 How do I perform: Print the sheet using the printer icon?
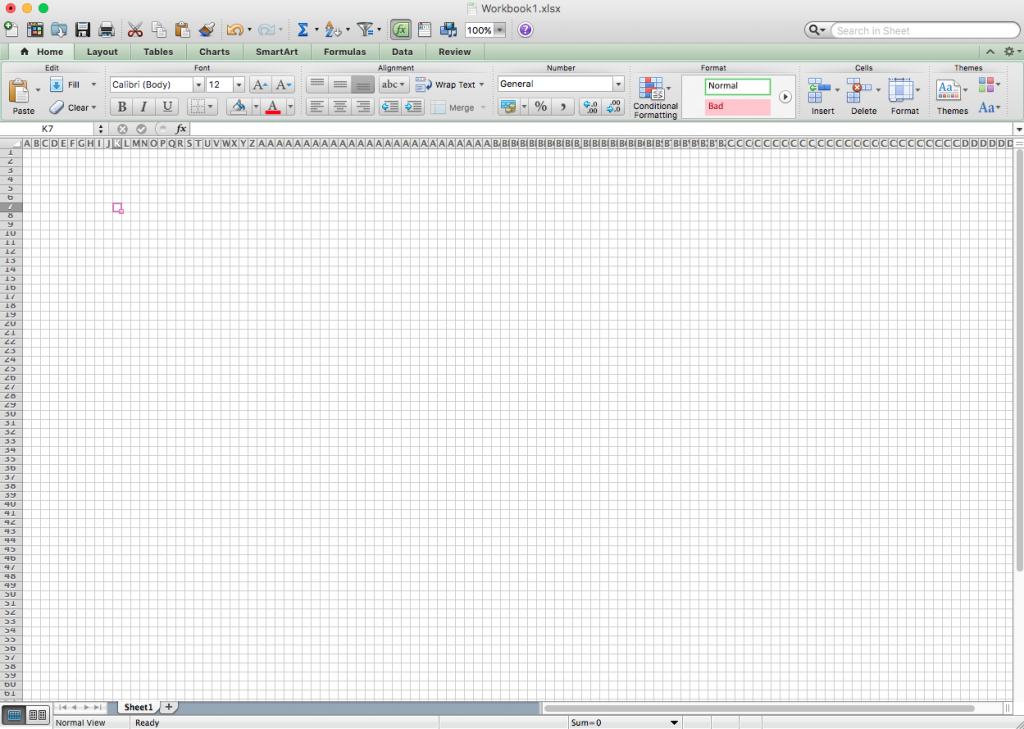[106, 29]
